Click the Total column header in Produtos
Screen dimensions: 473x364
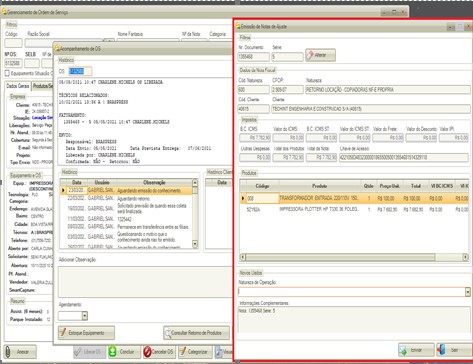click(x=415, y=186)
